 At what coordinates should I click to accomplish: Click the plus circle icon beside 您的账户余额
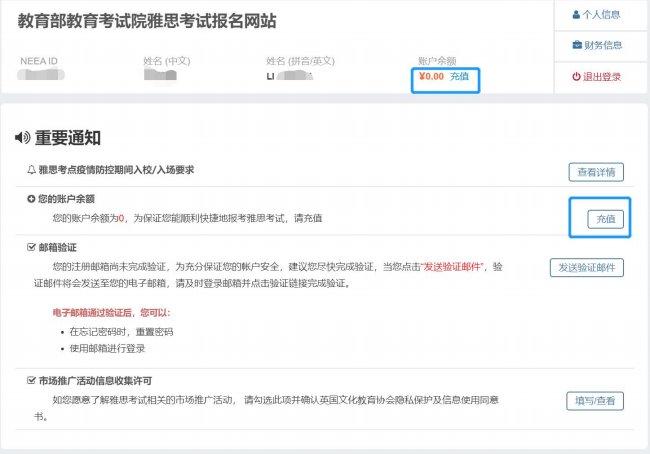coord(31,200)
